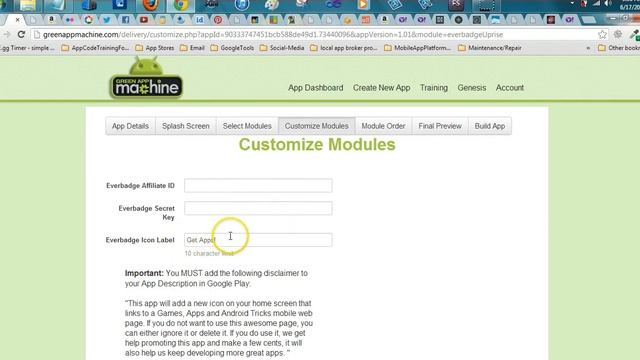This screenshot has height=360, width=640.
Task: Click the "Important:" disclaimer label
Action: tap(144, 273)
